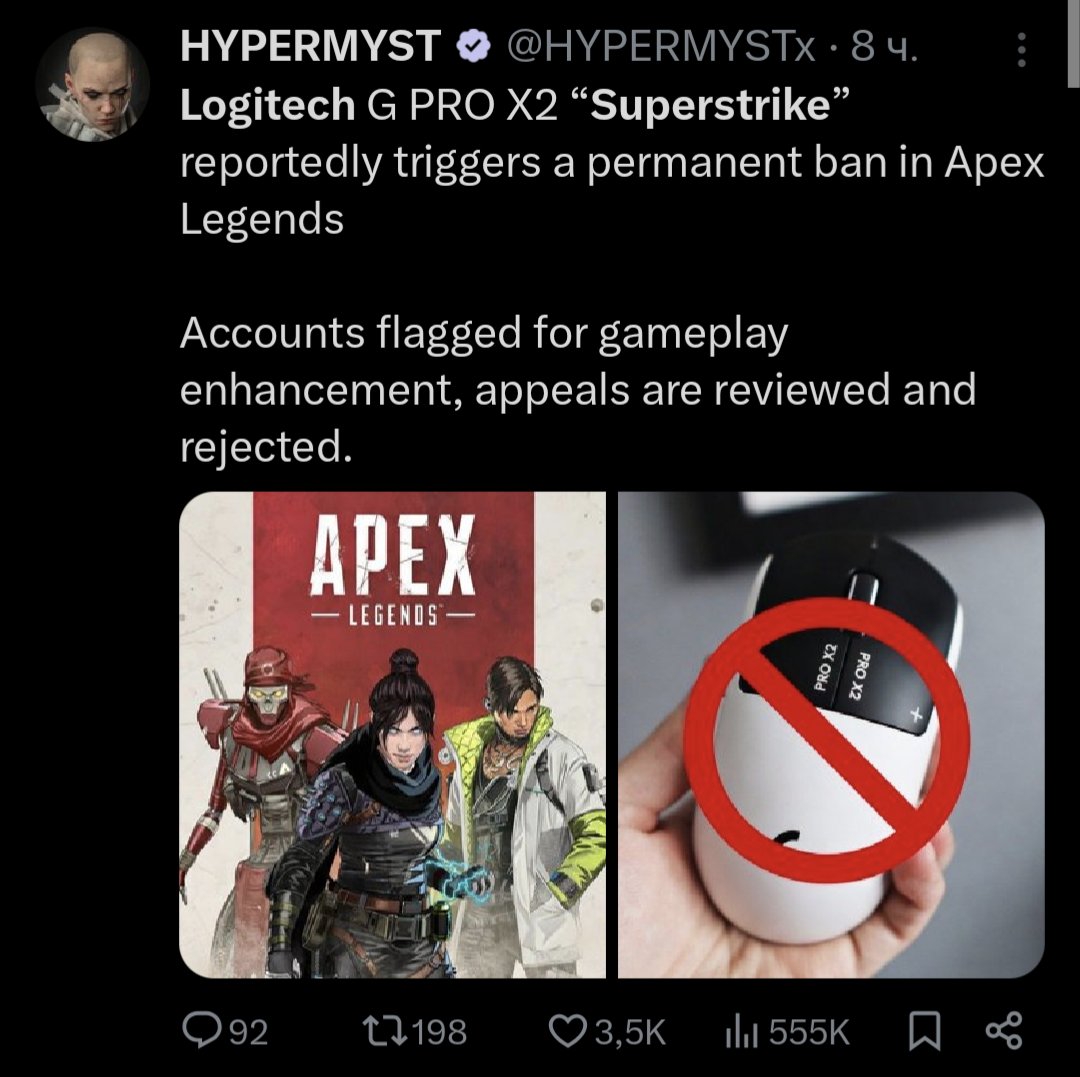Click the reply speech bubble icon

[201, 1031]
